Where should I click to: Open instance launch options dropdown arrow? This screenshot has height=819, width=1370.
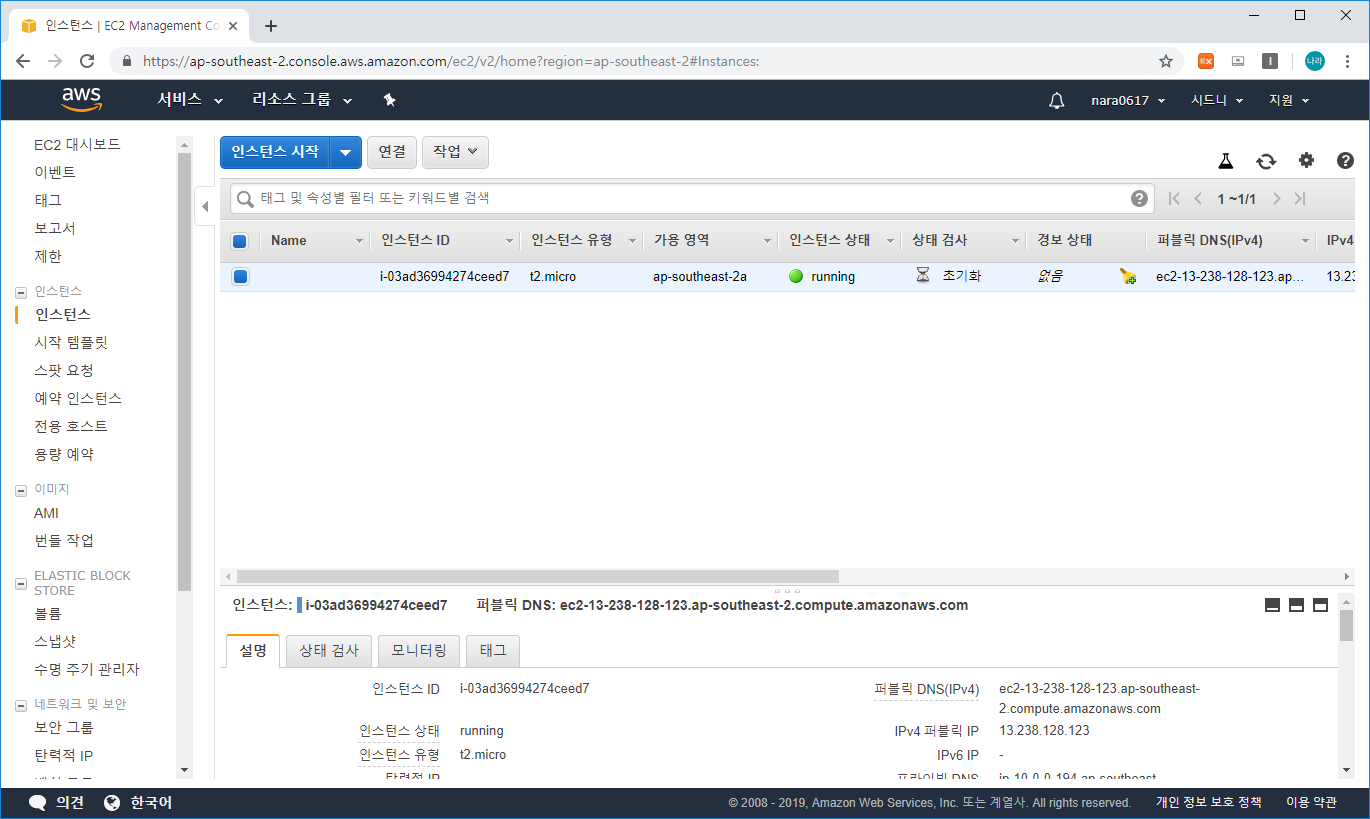pos(345,152)
